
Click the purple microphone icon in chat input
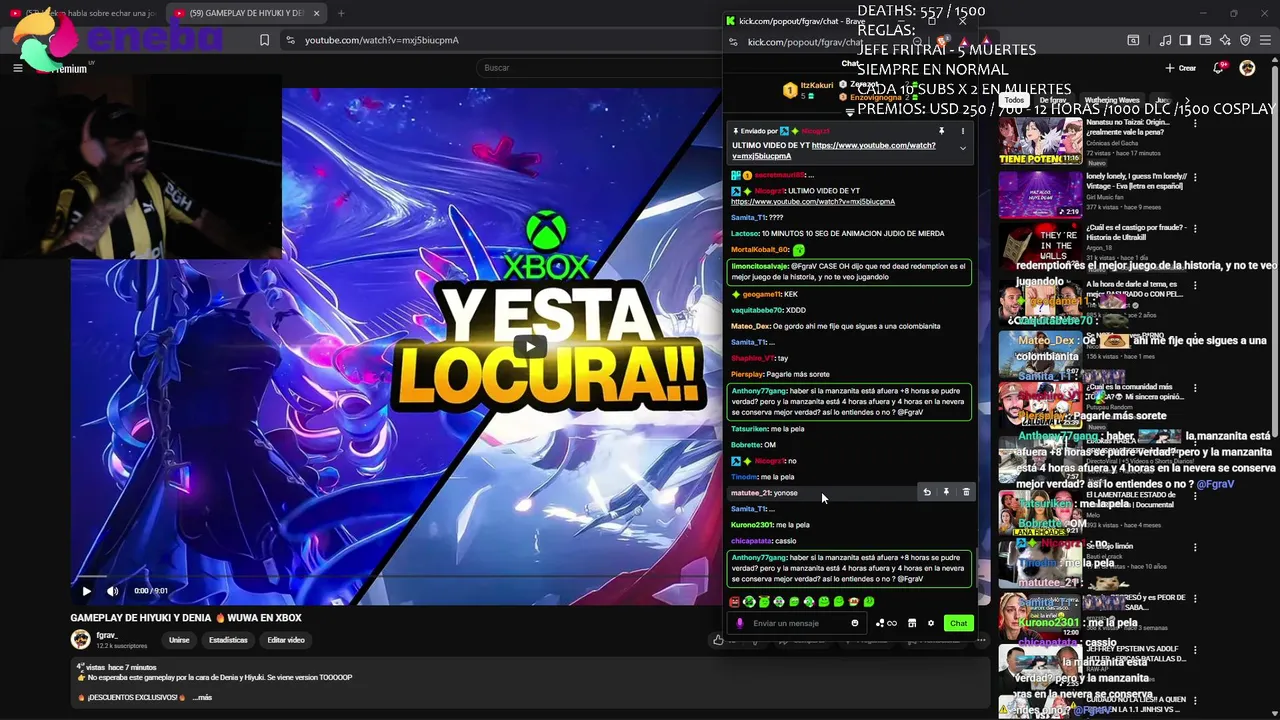740,623
